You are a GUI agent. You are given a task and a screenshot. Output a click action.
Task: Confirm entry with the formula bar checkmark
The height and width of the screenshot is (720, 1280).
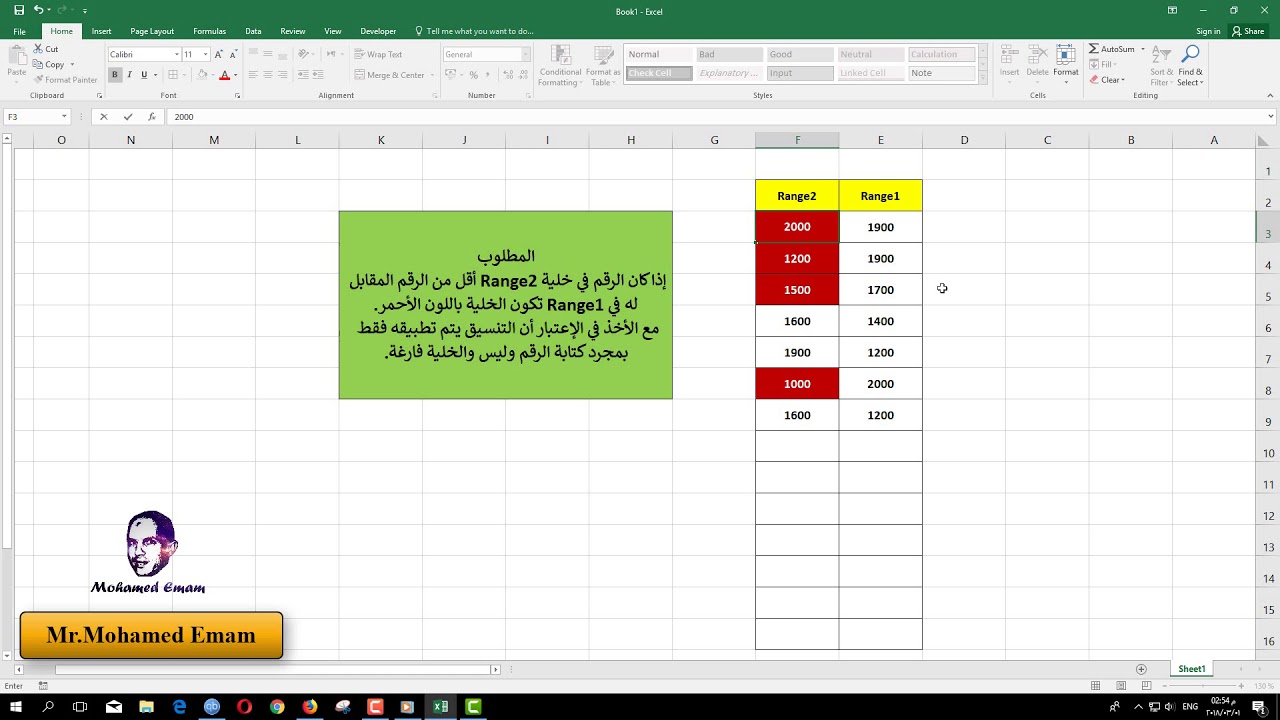[128, 117]
